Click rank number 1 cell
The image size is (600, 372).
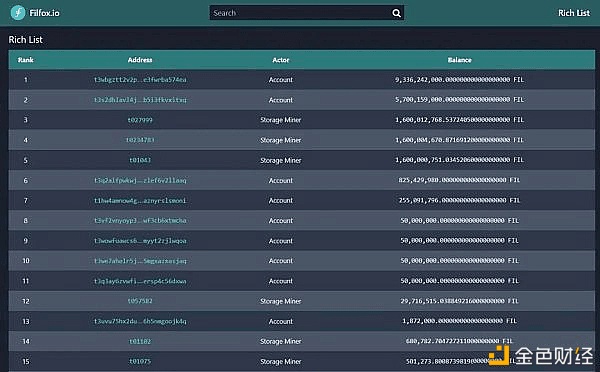point(26,80)
